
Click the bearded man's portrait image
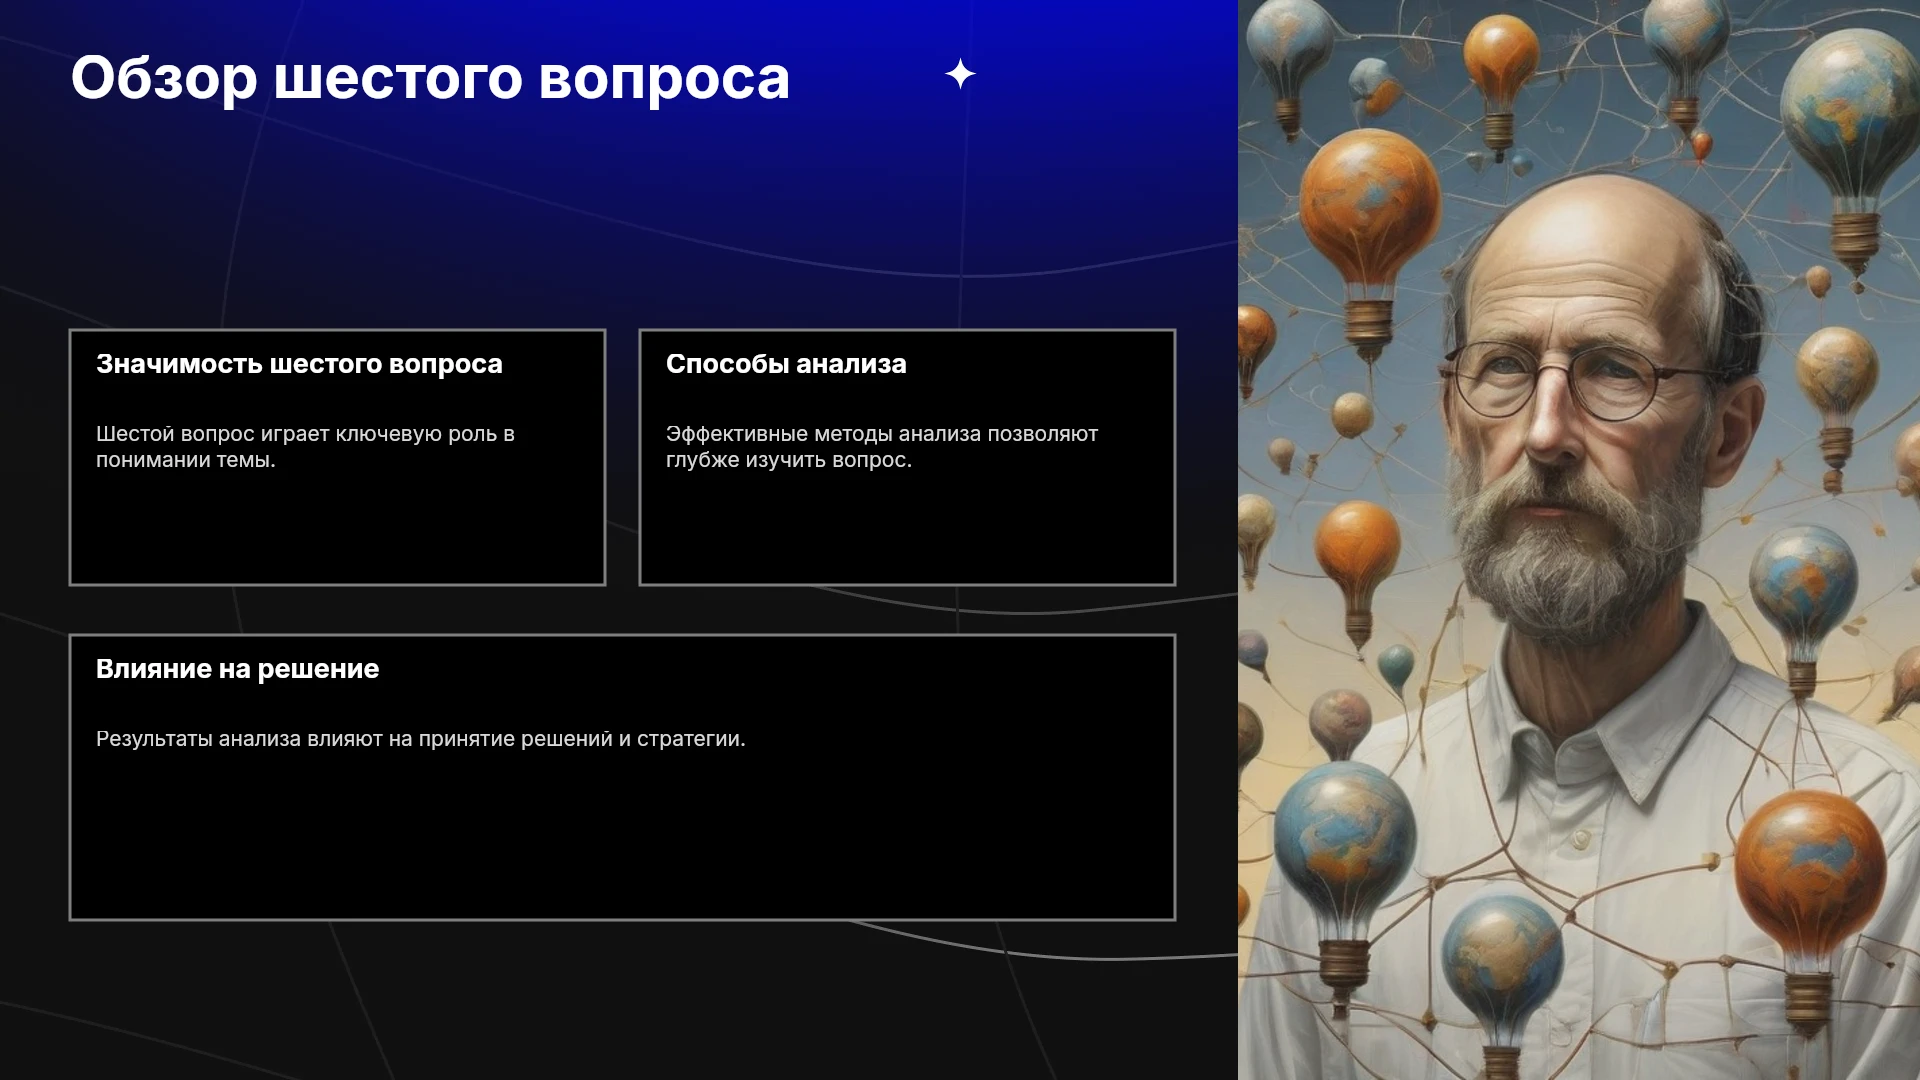point(1579,540)
